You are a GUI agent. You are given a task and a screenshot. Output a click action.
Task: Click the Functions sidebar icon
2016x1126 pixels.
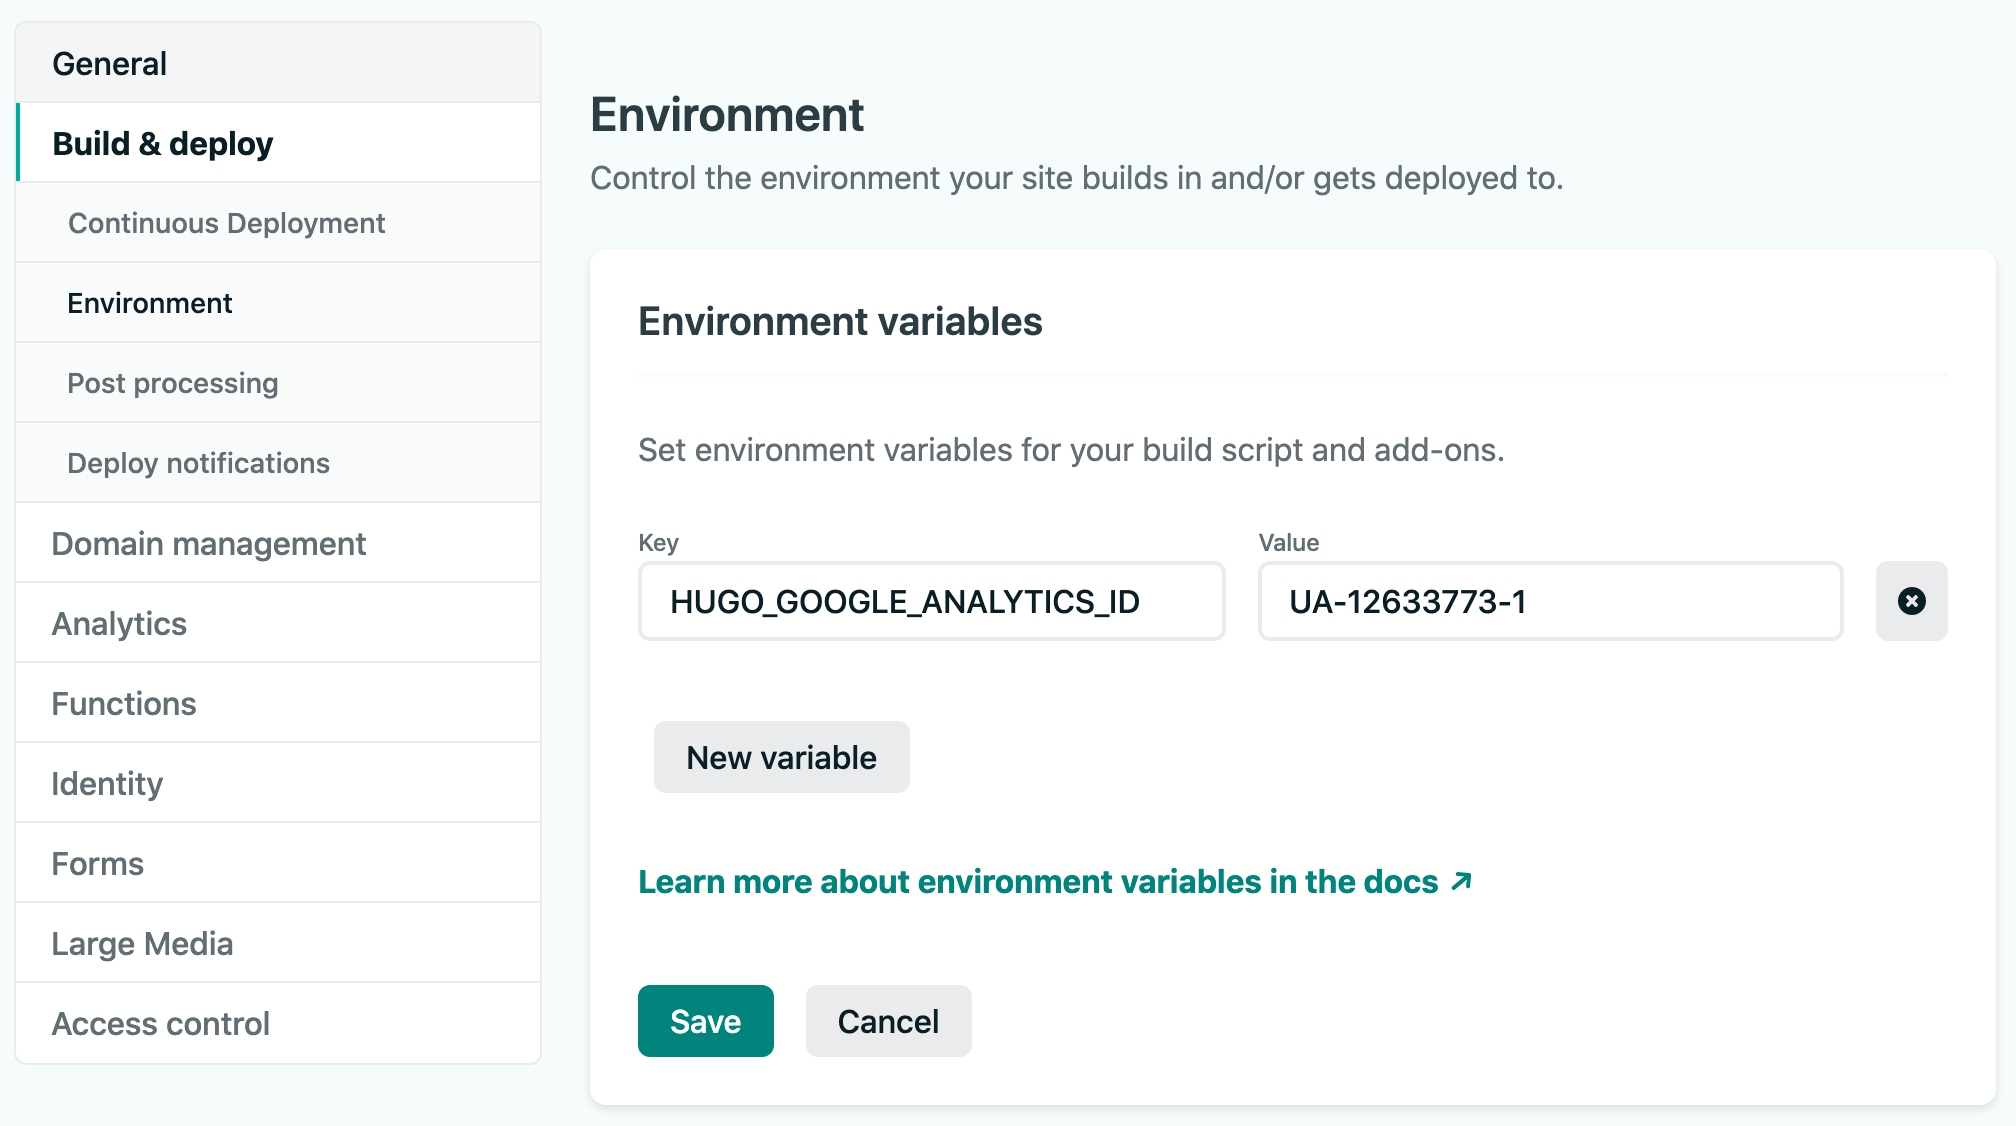[x=122, y=704]
